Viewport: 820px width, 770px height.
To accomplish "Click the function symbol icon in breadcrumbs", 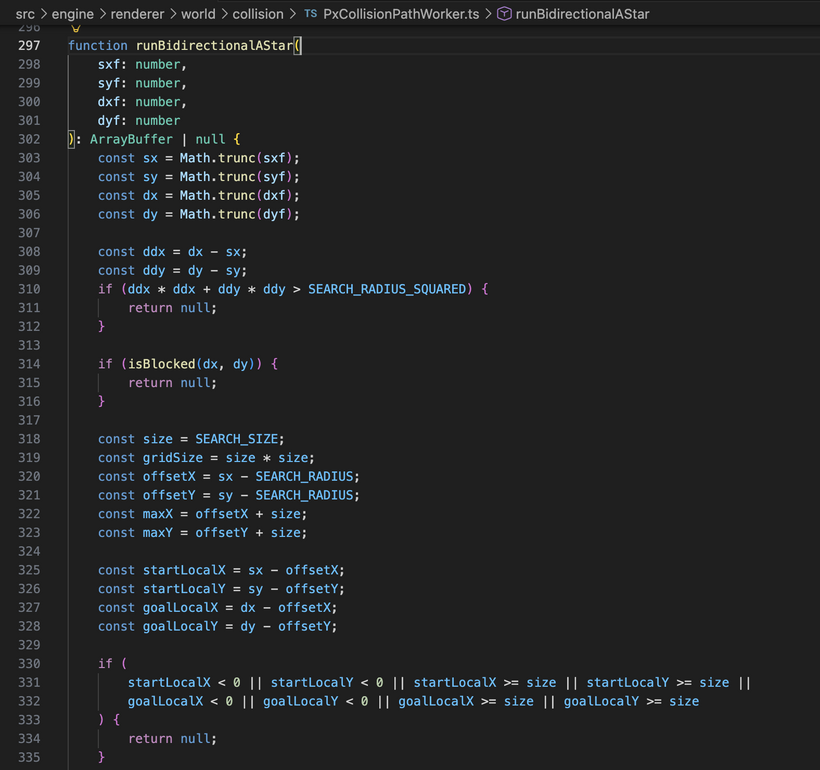I will tap(504, 14).
